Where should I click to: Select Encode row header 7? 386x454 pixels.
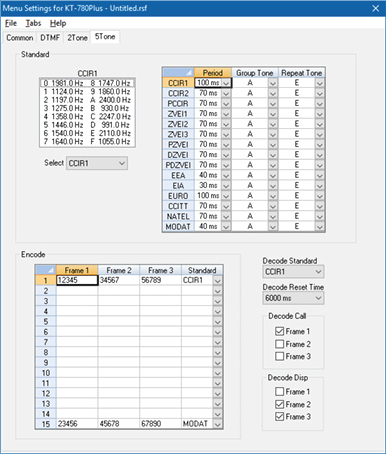(x=46, y=342)
